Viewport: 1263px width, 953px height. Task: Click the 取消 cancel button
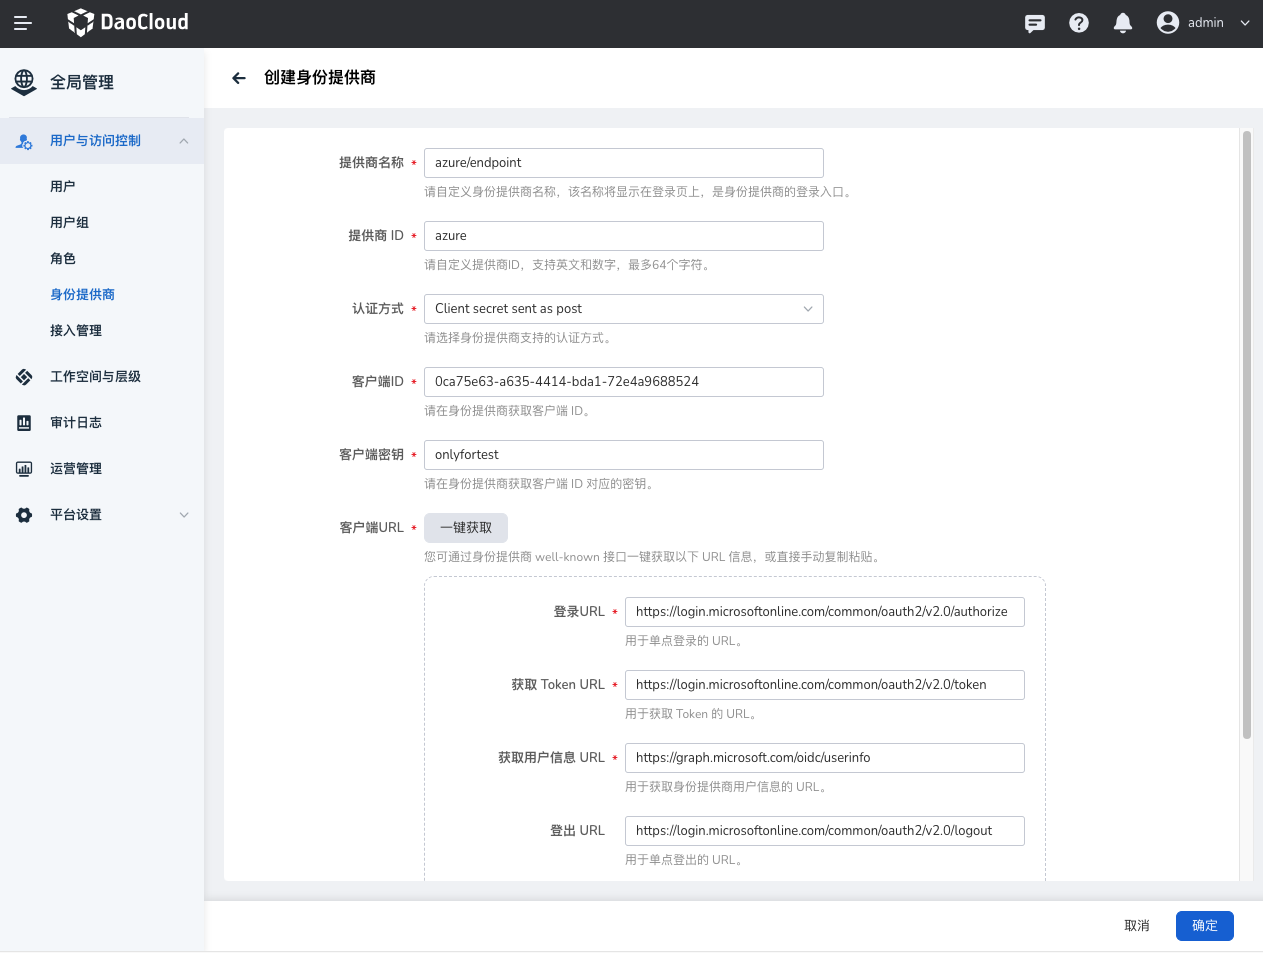tap(1137, 926)
